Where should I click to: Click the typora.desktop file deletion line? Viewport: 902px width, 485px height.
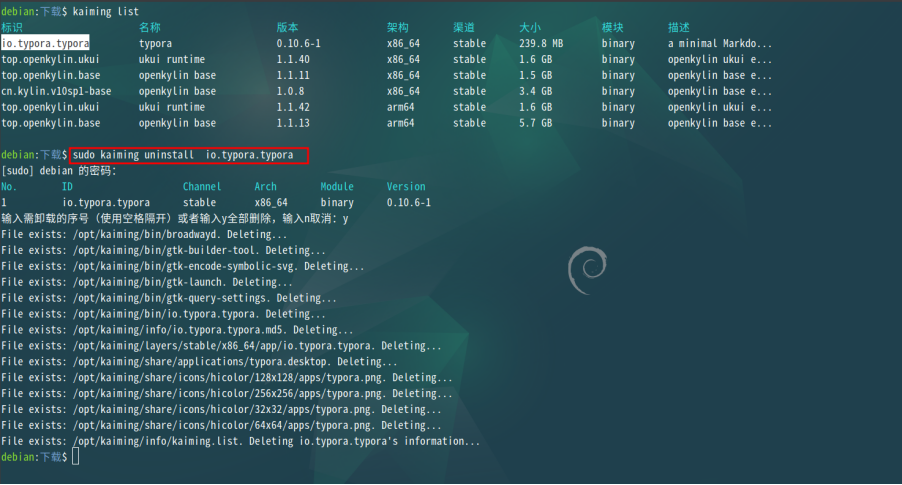[x=199, y=361]
